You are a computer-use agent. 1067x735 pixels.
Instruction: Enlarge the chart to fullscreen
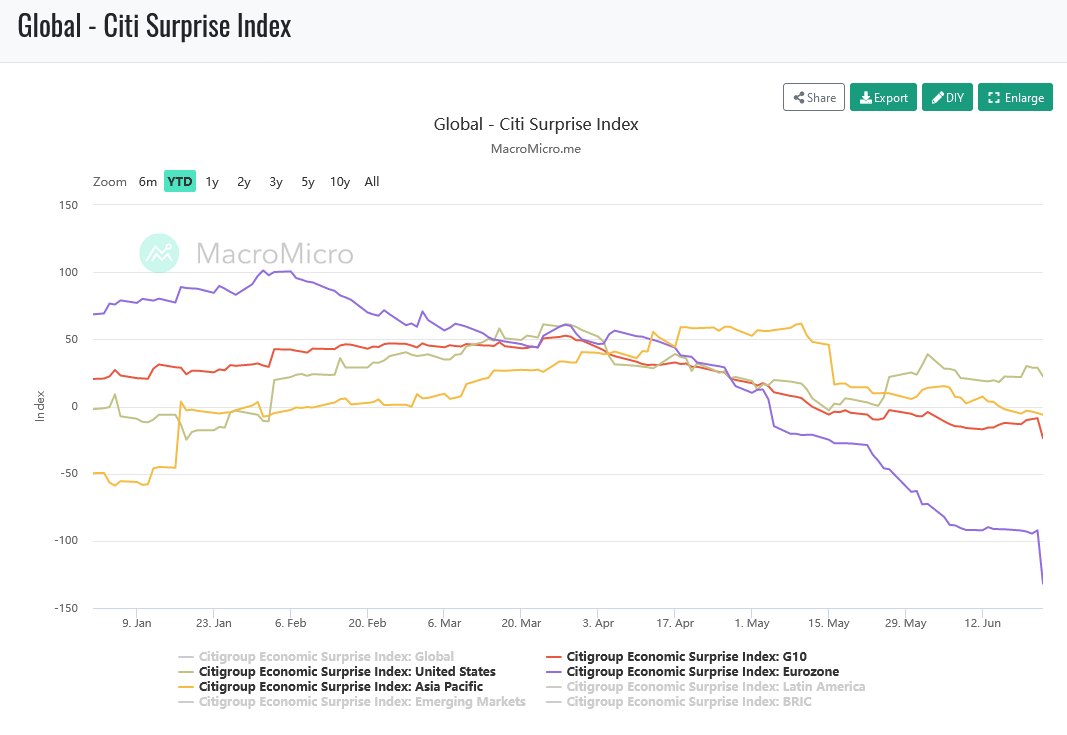(1015, 97)
